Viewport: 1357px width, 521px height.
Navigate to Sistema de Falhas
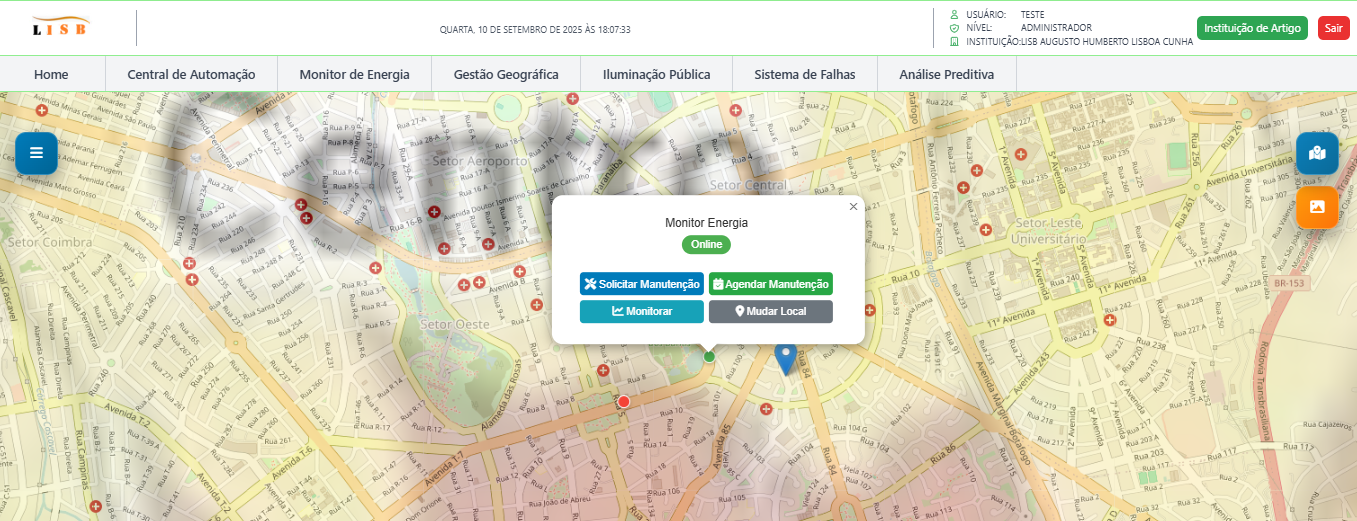pos(804,74)
